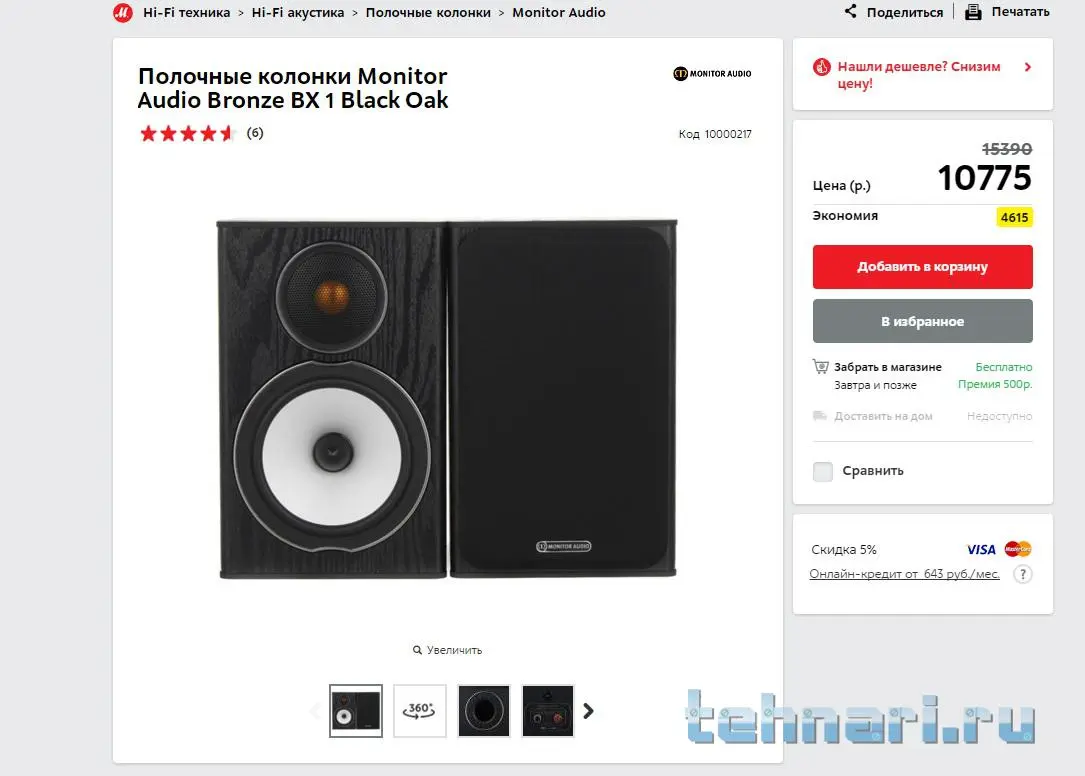Expand the Нашли дешевле chevron arrow
This screenshot has height=776, width=1085.
pyautogui.click(x=1028, y=67)
